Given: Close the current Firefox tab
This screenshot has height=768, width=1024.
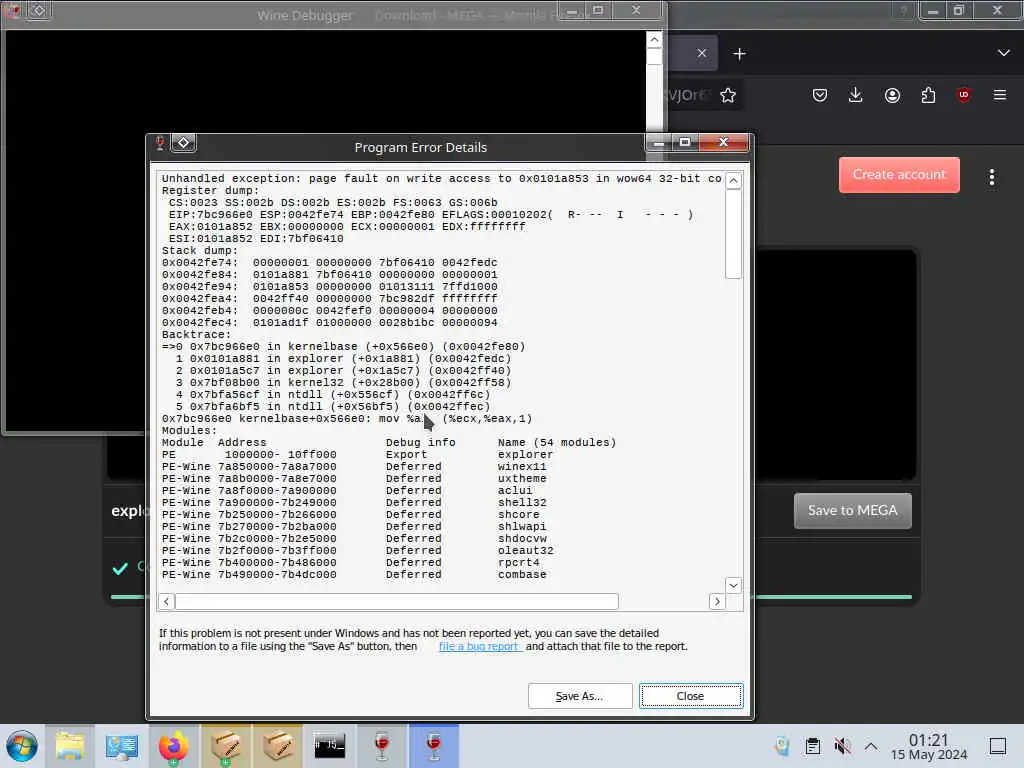Looking at the screenshot, I should (701, 54).
